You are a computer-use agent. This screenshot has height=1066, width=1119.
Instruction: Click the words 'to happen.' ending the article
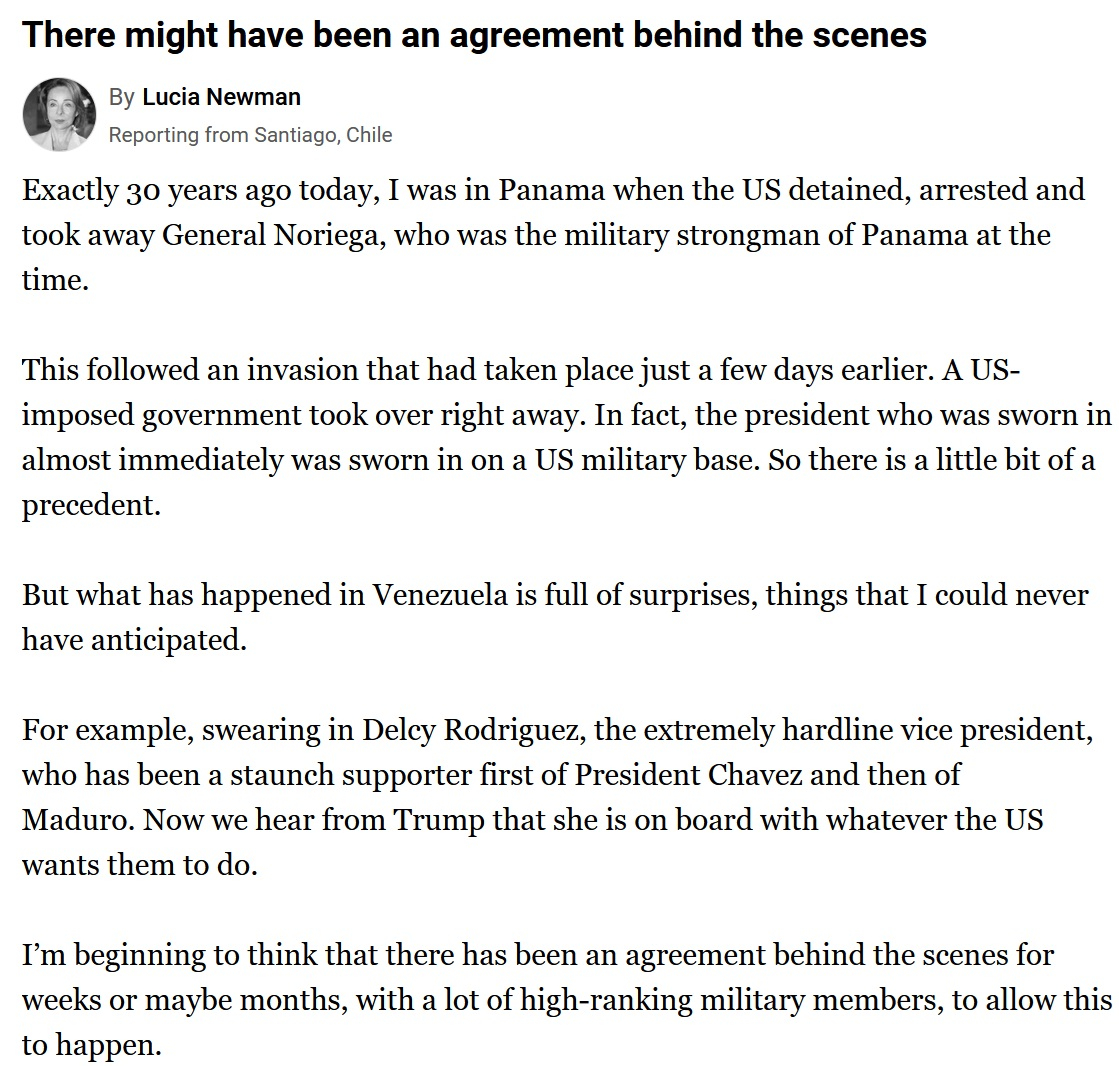(91, 1045)
